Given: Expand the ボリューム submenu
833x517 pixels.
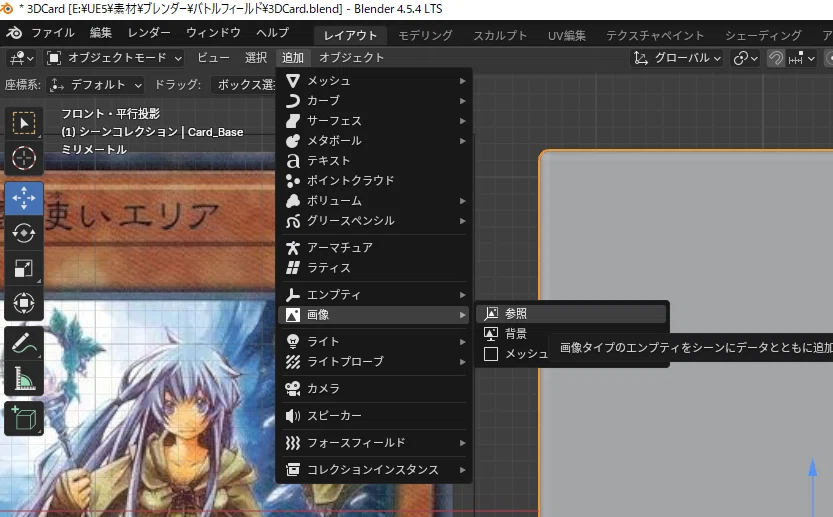Looking at the screenshot, I should coord(374,201).
